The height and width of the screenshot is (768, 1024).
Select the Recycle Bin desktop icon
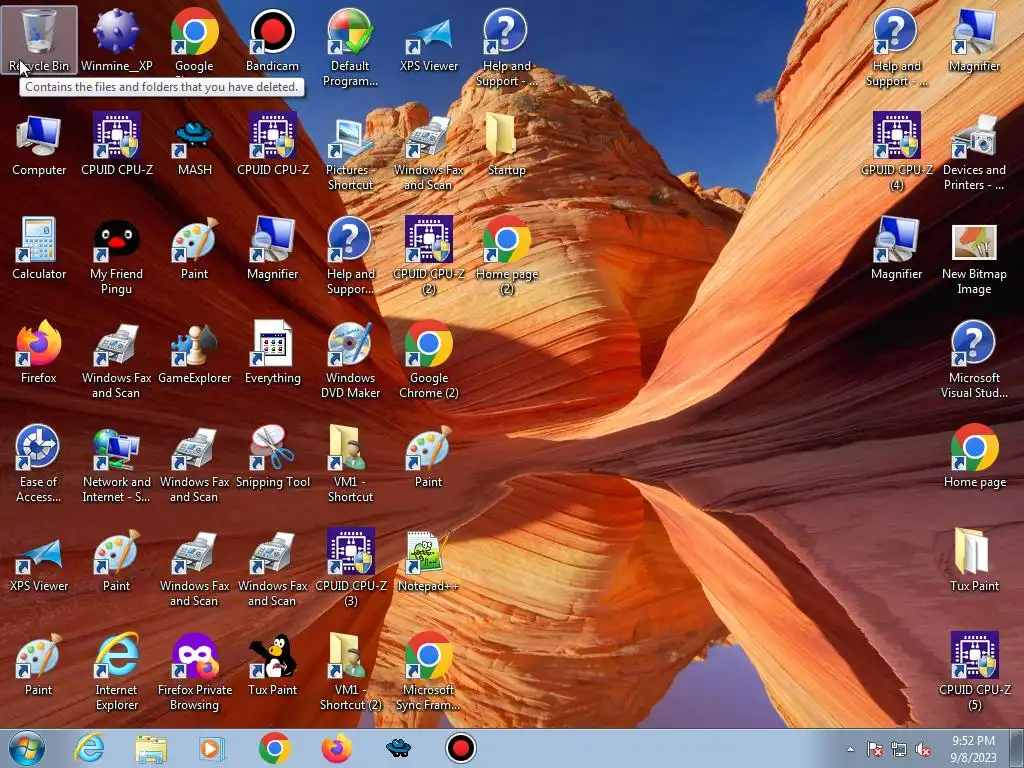coord(39,39)
